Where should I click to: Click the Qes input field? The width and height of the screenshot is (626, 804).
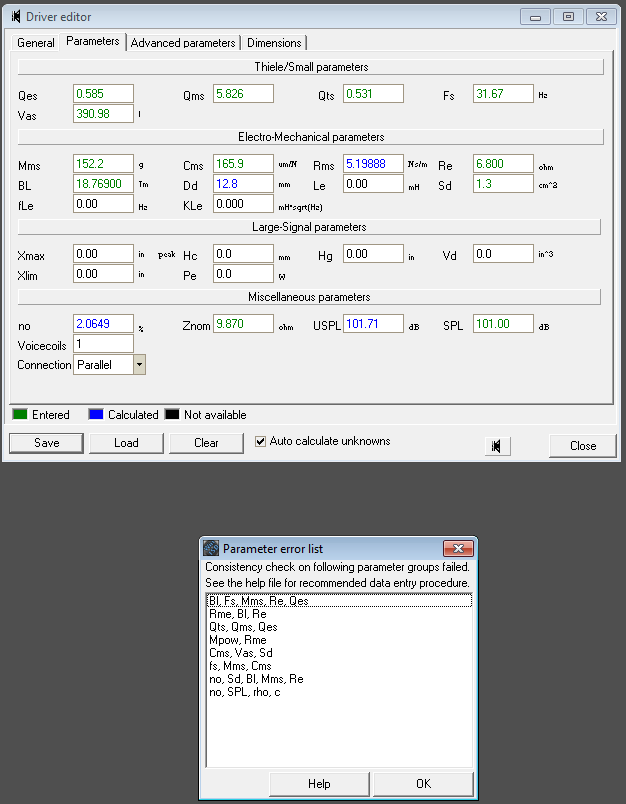click(103, 94)
